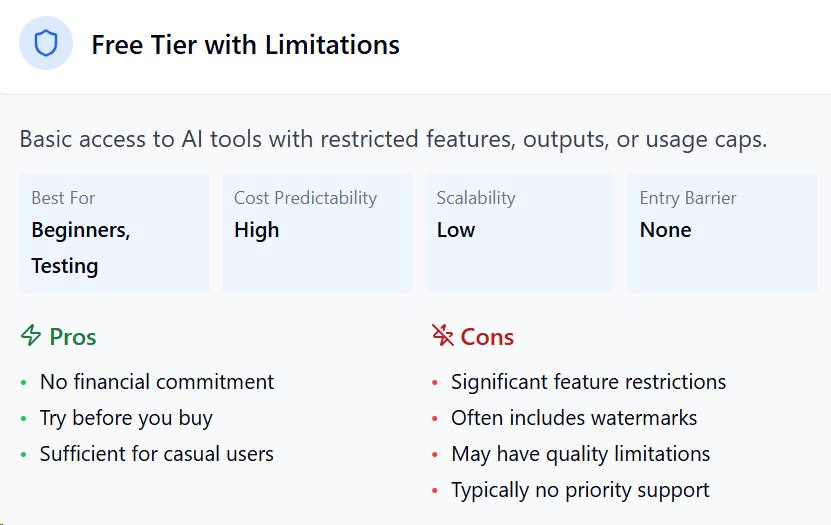This screenshot has height=525, width=831.
Task: Click the shield icon in the header
Action: (x=46, y=43)
